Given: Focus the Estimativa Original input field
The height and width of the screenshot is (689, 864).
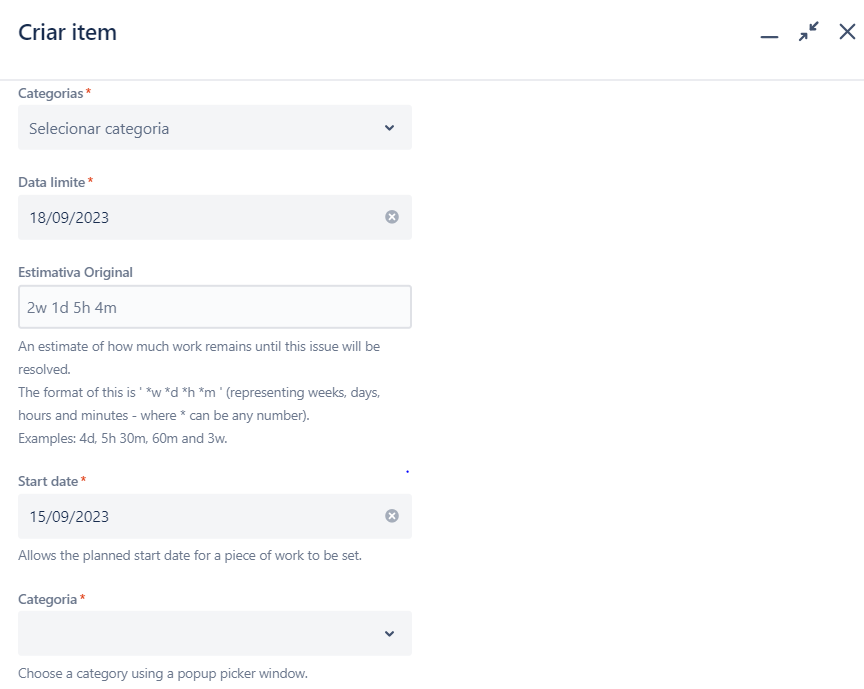Looking at the screenshot, I should [214, 307].
